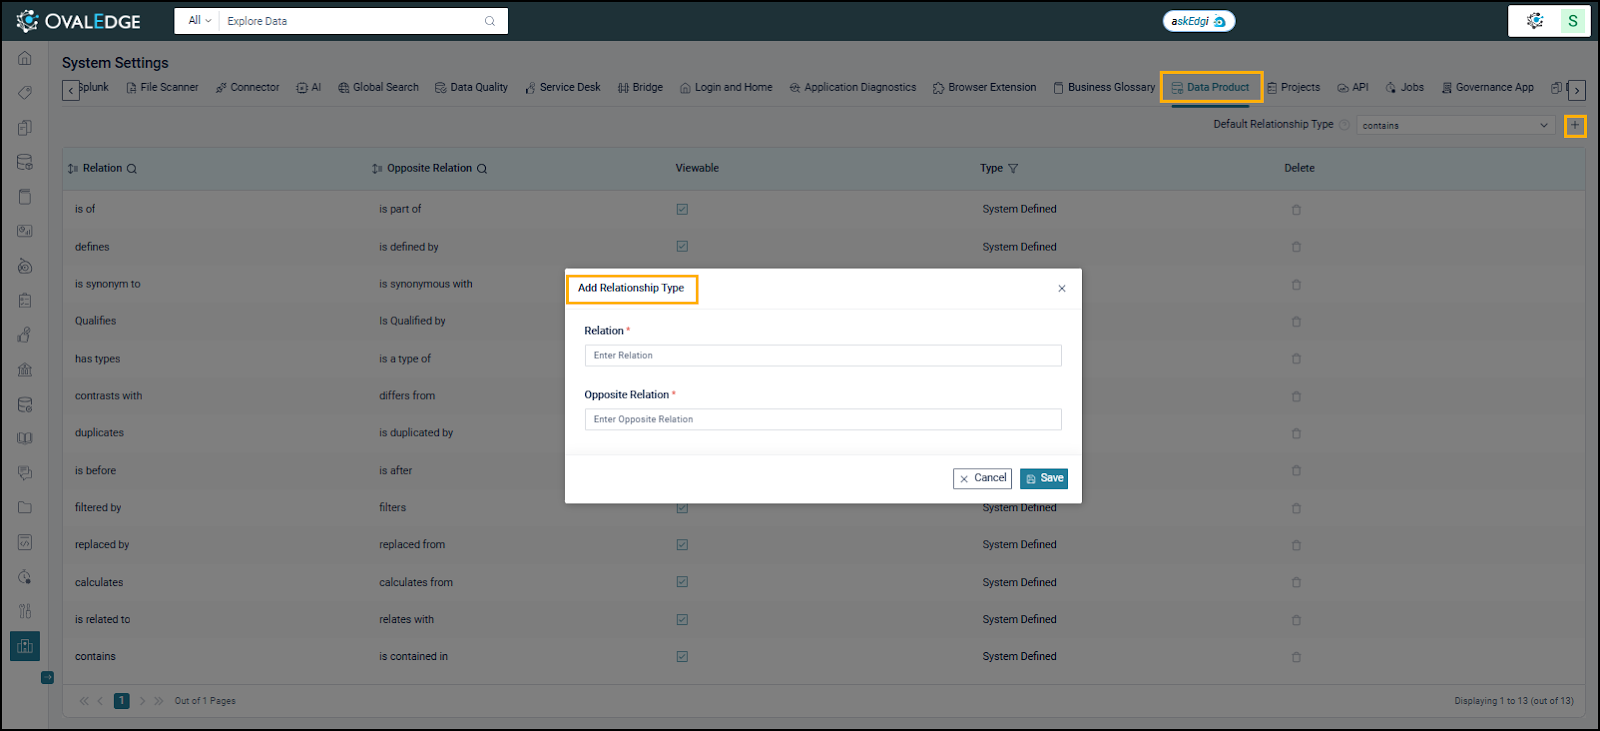Click delete trash icon for 'contains' row

tap(1296, 657)
